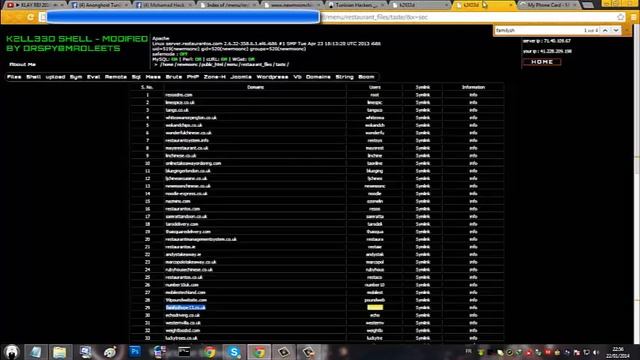Screen dimensions: 640x360
Task: Switch to the Anonghost Facebook tab
Action: (x=100, y=5)
